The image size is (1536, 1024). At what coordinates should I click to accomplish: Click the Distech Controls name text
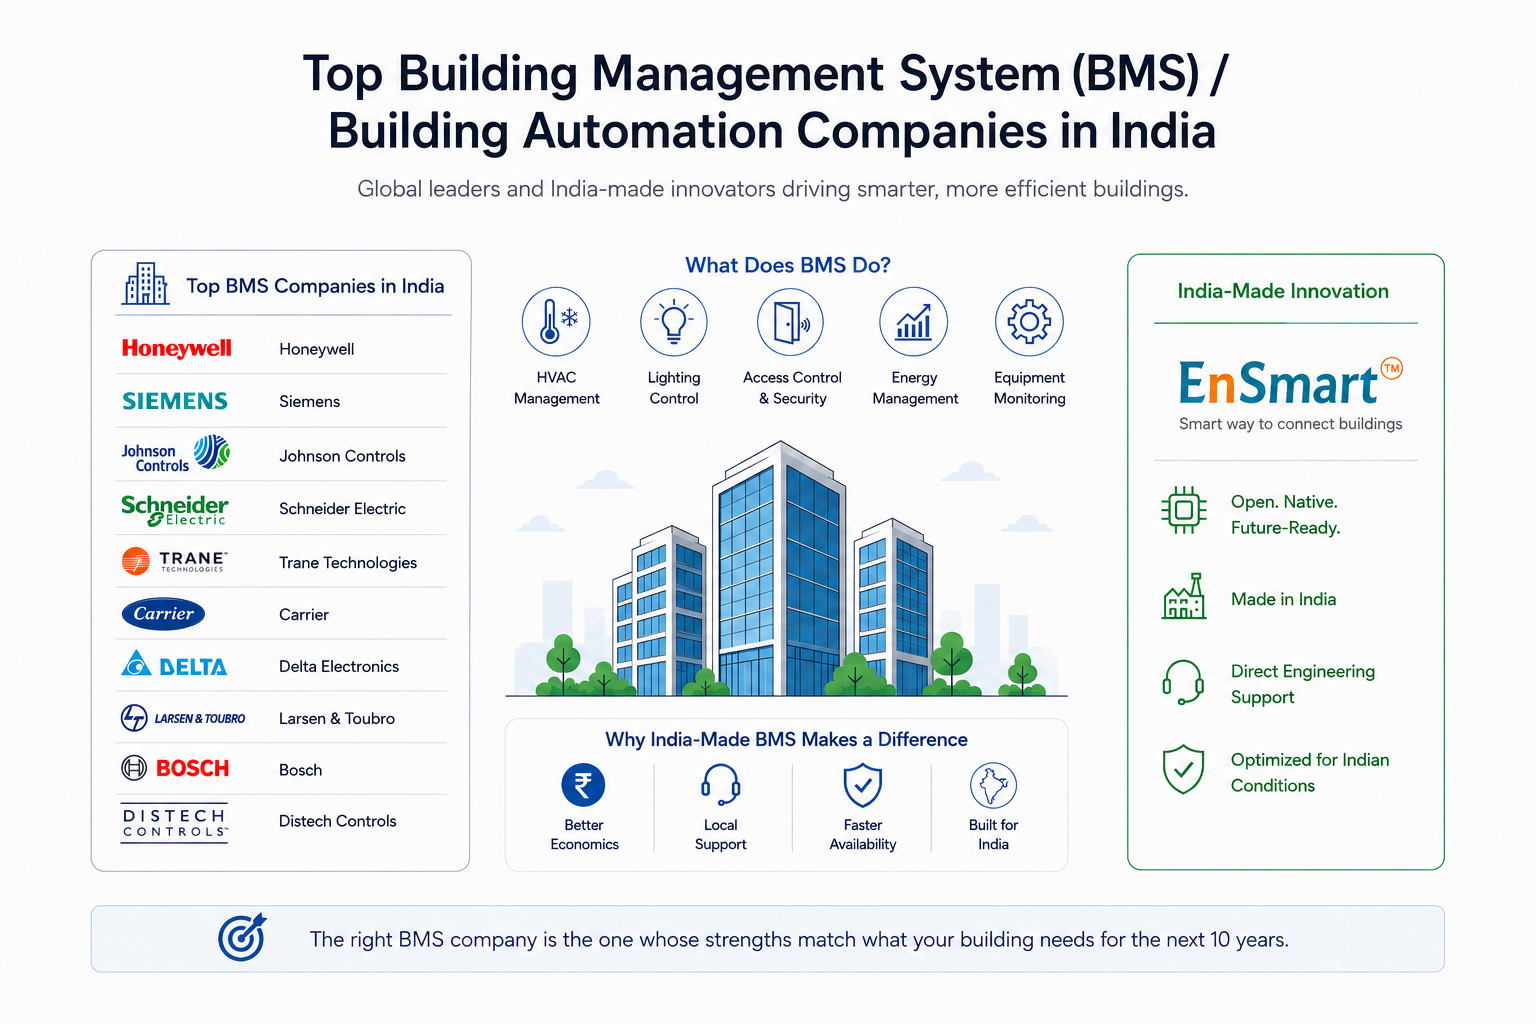click(x=338, y=821)
